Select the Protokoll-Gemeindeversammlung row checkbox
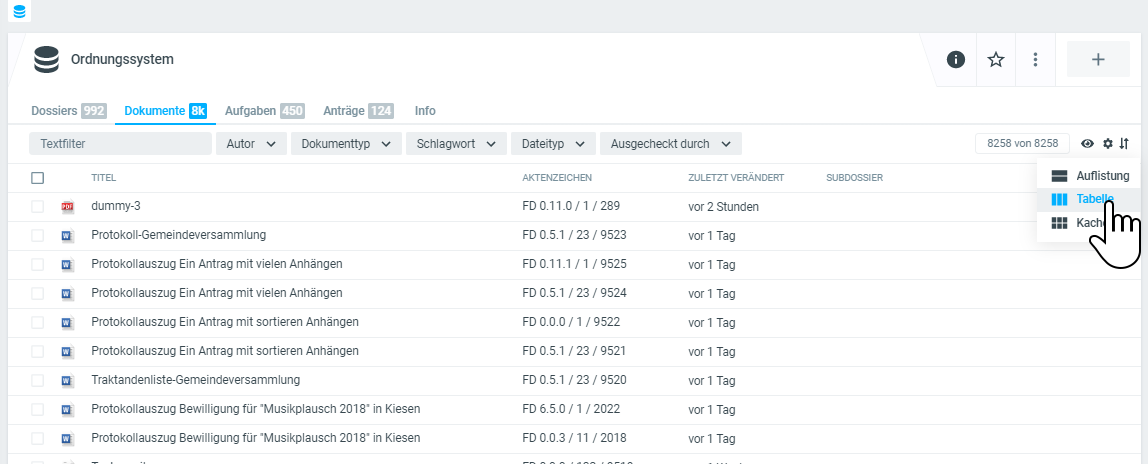Image resolution: width=1148 pixels, height=464 pixels. (38, 236)
